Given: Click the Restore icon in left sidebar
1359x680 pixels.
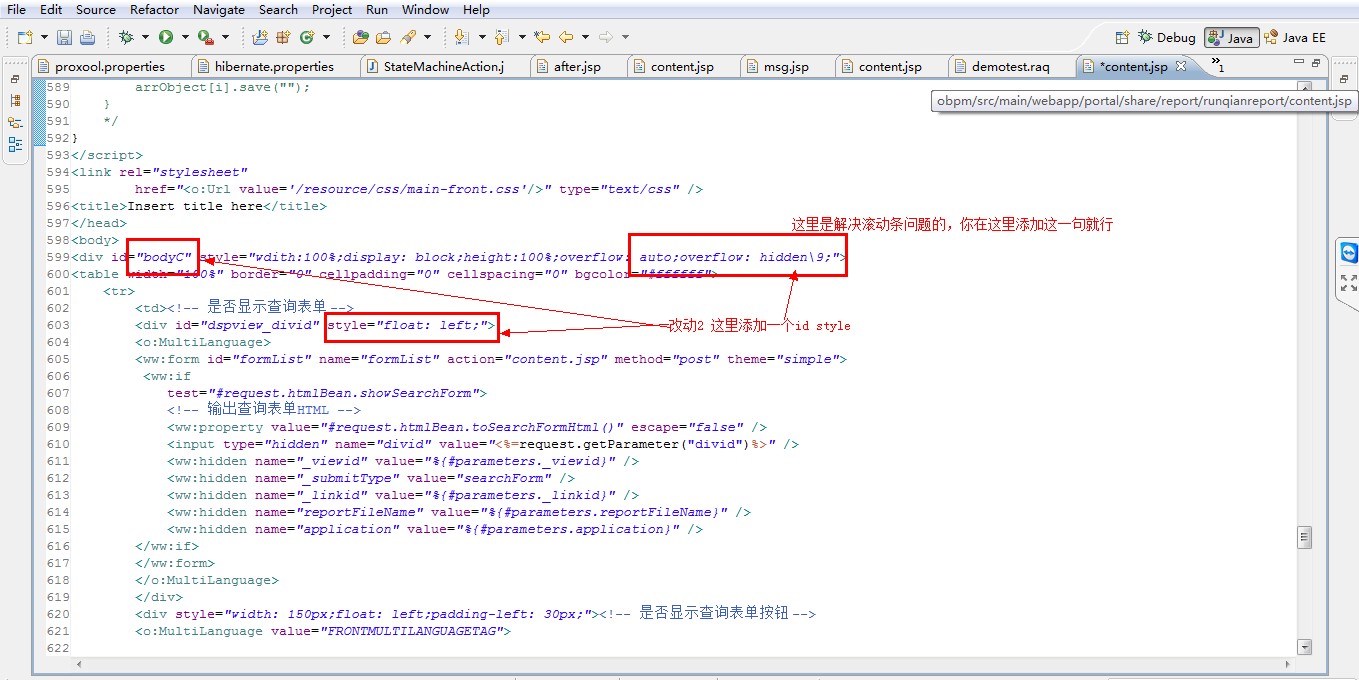Looking at the screenshot, I should pos(15,79).
